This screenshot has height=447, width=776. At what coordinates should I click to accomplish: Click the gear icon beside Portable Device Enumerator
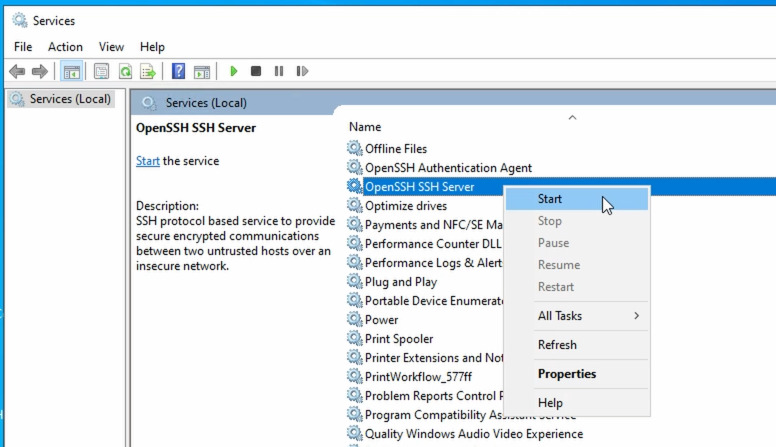(x=354, y=300)
